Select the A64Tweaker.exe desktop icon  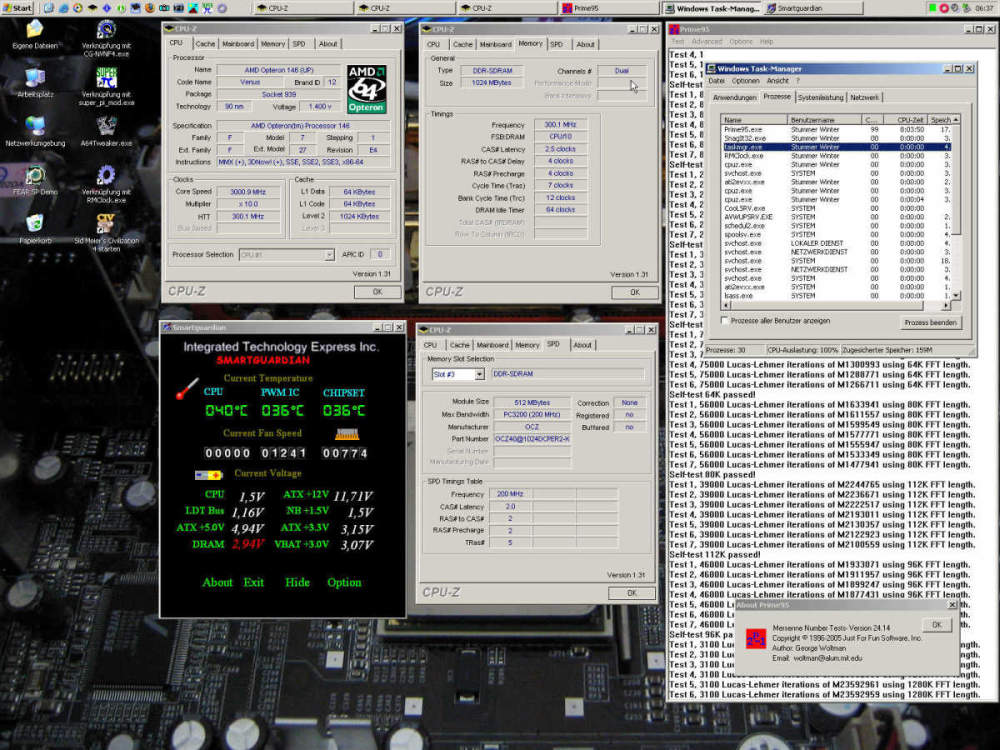[106, 127]
